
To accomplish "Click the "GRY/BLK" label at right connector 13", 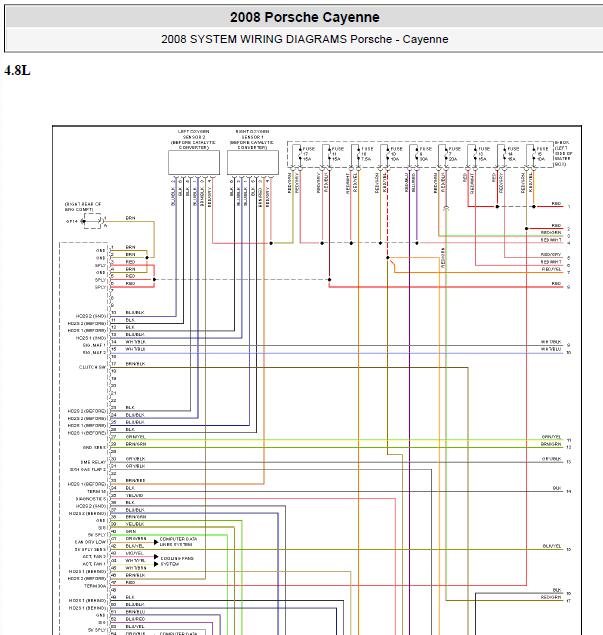I will point(552,459).
